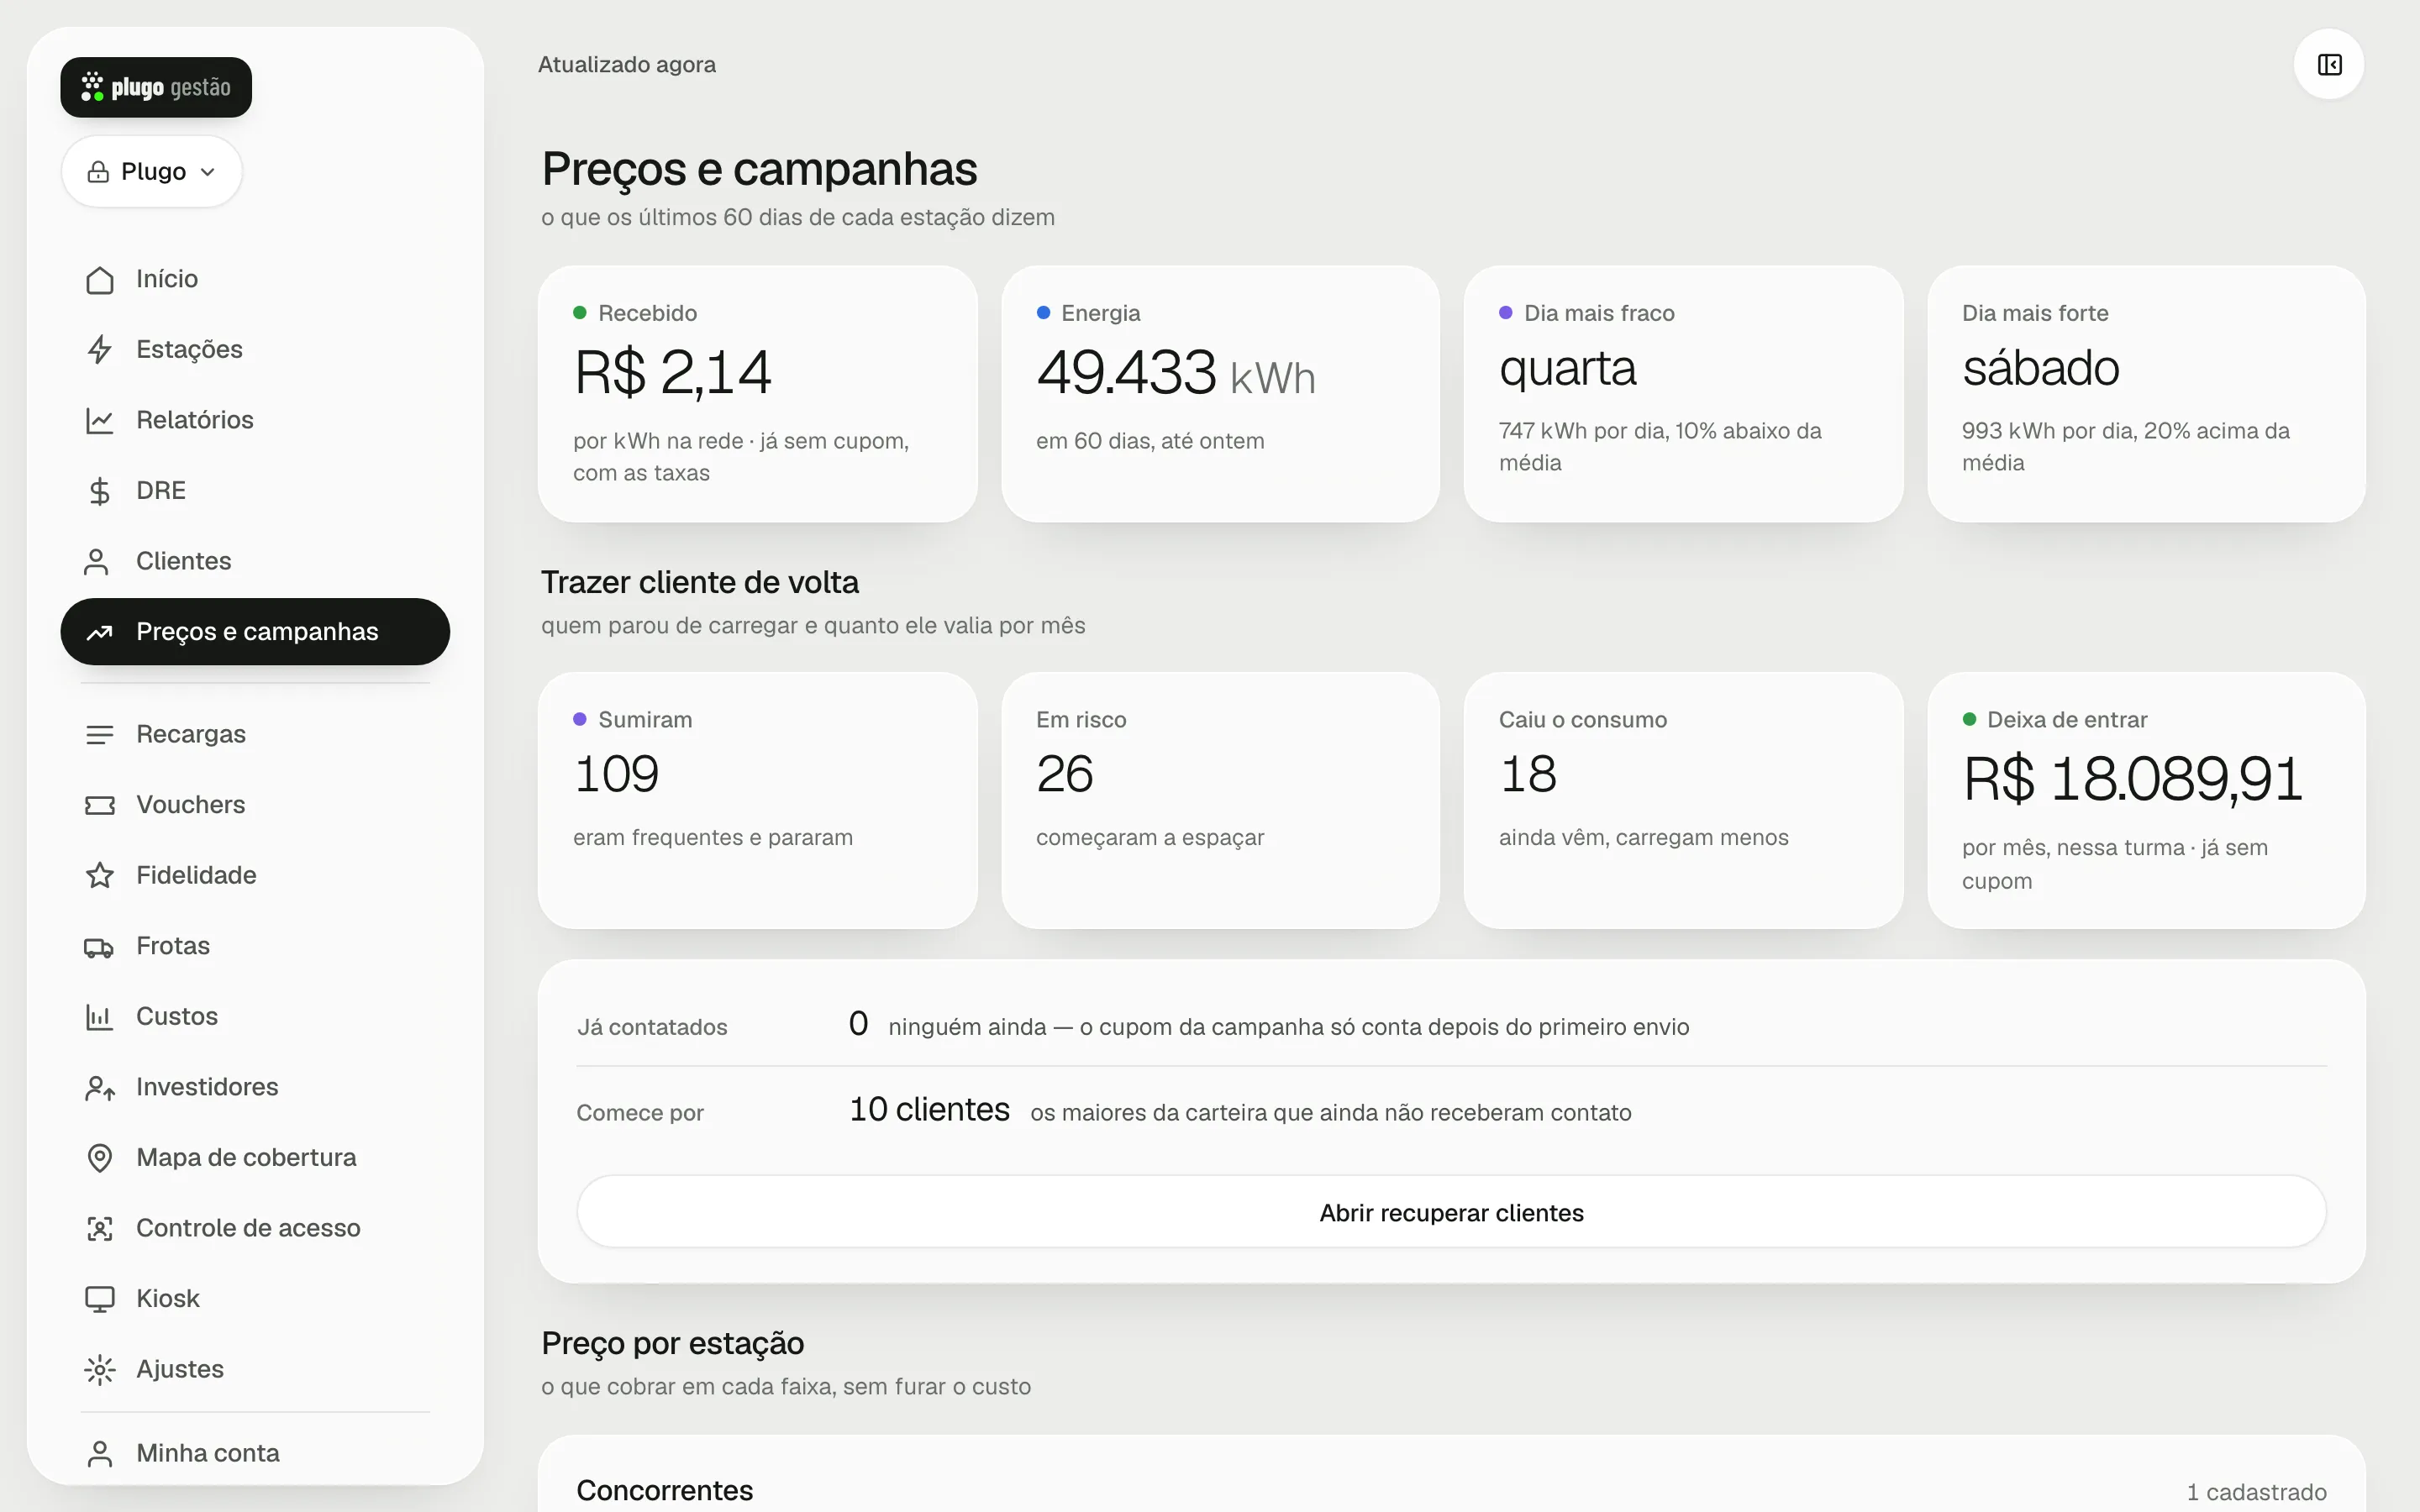Click the Sumiram 109 card
This screenshot has width=2420, height=1512.
point(757,800)
